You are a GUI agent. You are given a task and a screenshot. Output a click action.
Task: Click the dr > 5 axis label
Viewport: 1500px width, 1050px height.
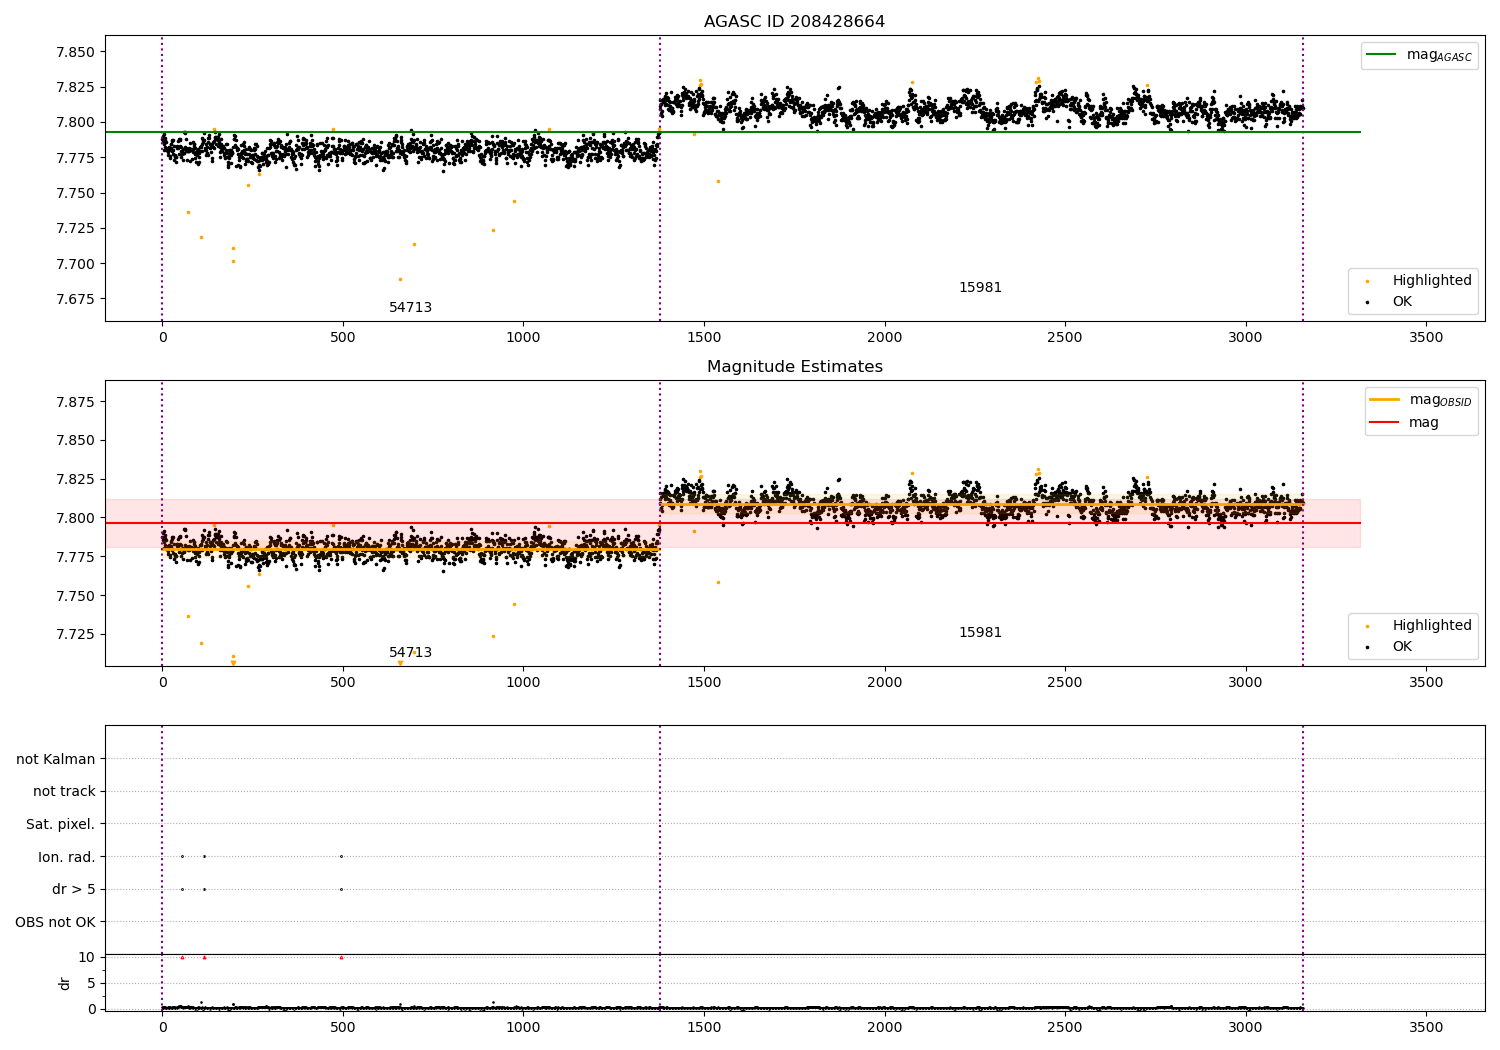(74, 890)
